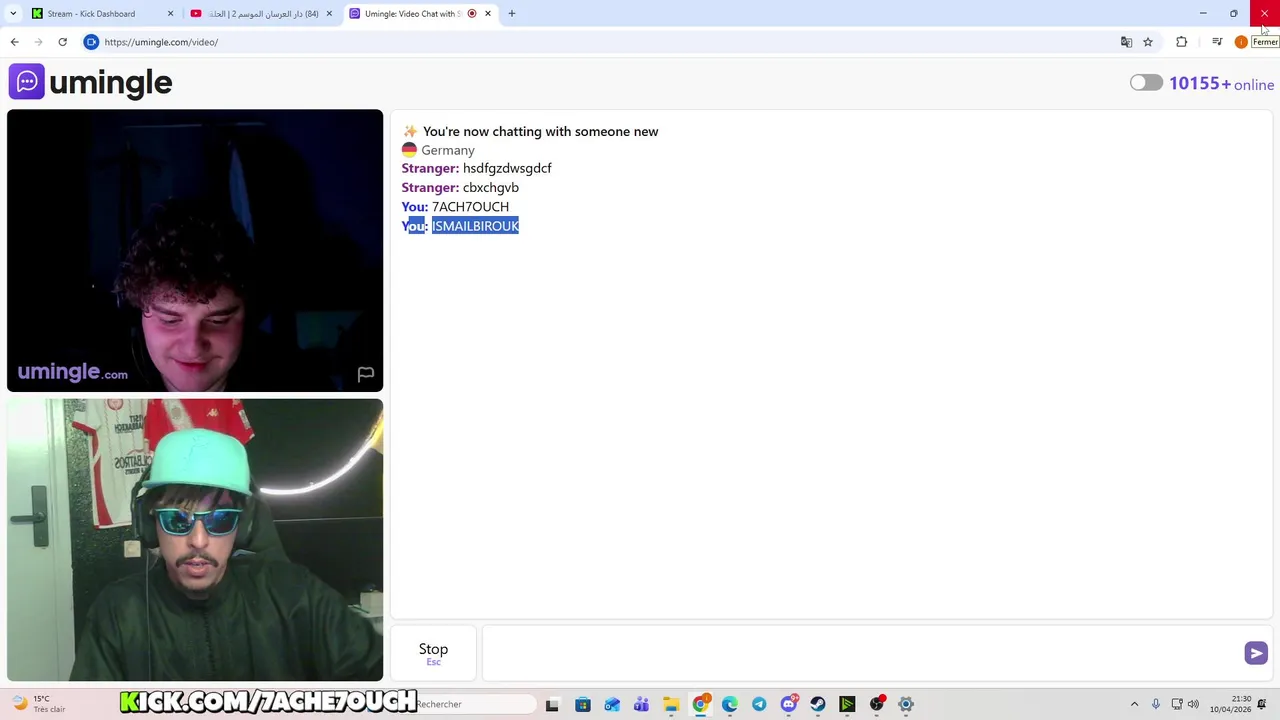
Task: Show hidden system tray icons
Action: tap(1134, 704)
